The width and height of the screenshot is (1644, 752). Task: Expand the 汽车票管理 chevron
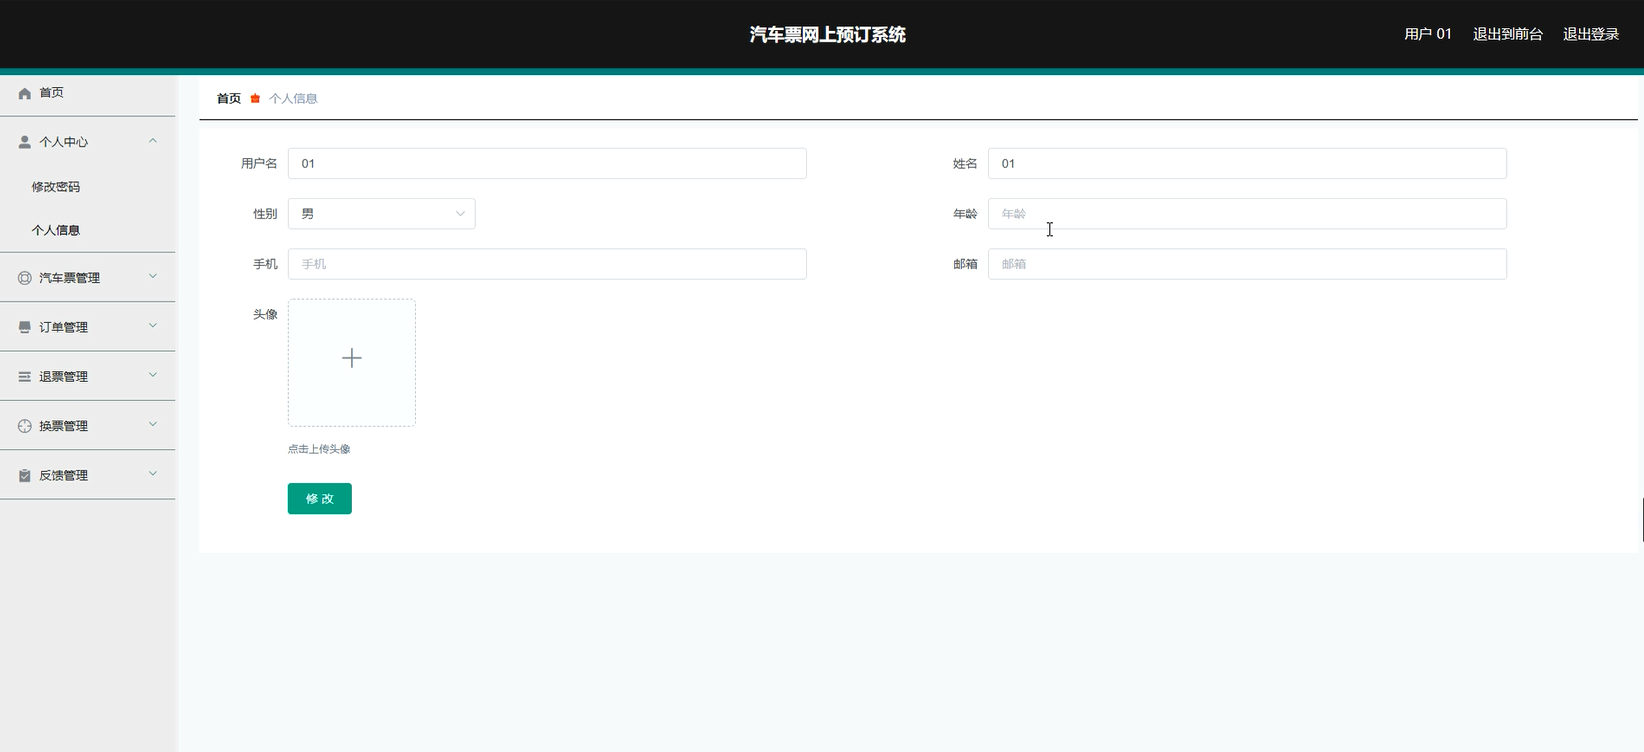coord(153,276)
